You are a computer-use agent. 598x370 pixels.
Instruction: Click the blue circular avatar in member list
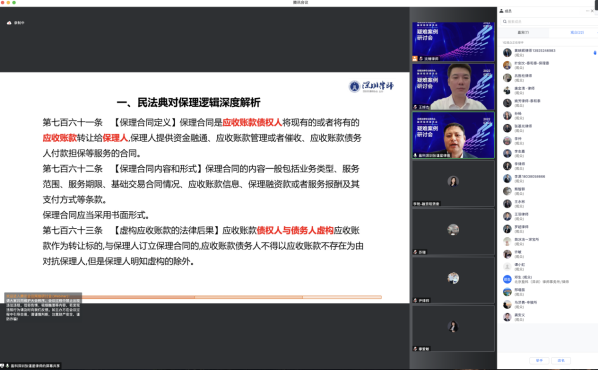point(507,279)
